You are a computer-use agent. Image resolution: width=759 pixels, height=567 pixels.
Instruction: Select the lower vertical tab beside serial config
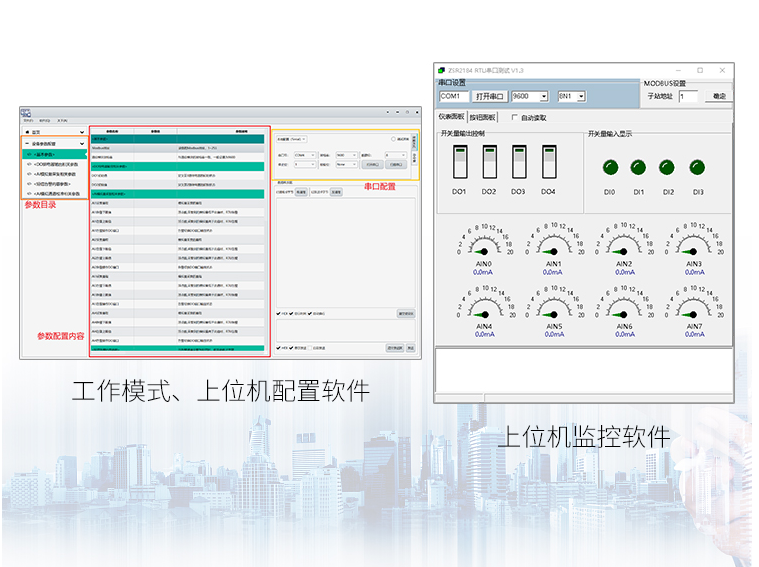point(414,157)
